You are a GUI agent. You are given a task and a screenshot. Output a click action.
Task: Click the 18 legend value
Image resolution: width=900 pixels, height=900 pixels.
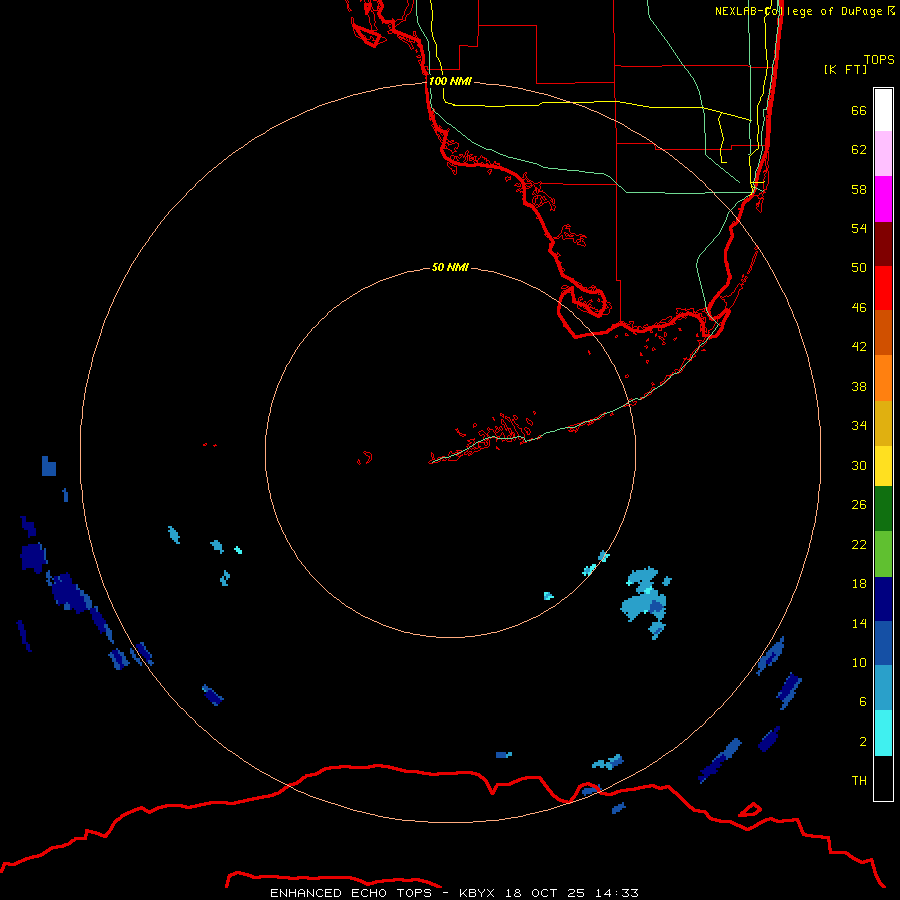(x=859, y=584)
